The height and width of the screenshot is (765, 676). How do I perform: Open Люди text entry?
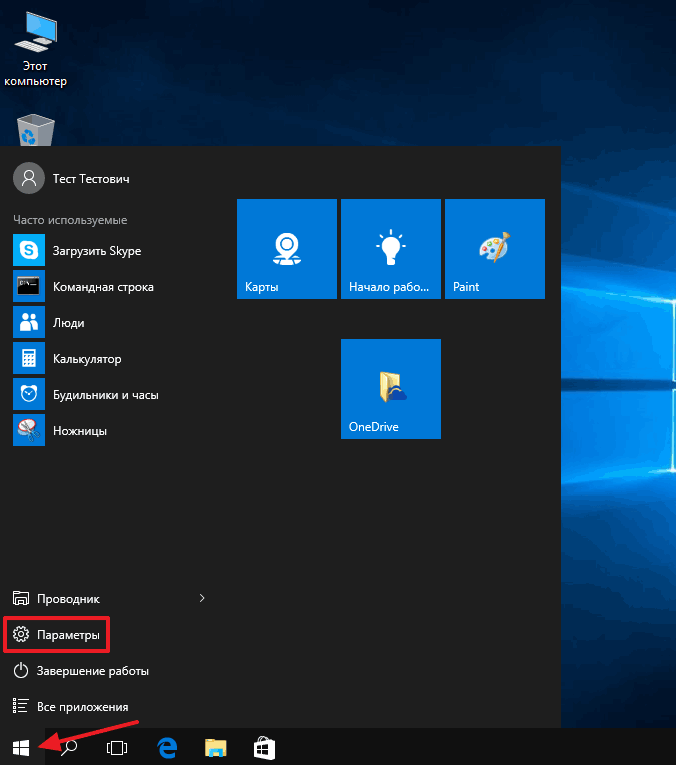69,323
